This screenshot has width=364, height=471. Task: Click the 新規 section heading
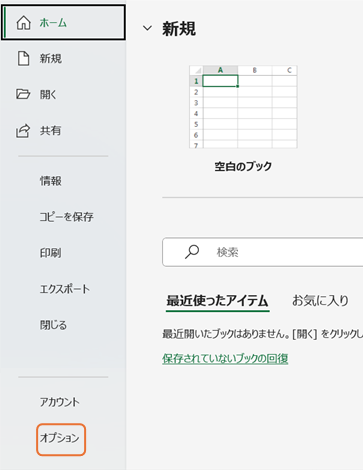[179, 29]
